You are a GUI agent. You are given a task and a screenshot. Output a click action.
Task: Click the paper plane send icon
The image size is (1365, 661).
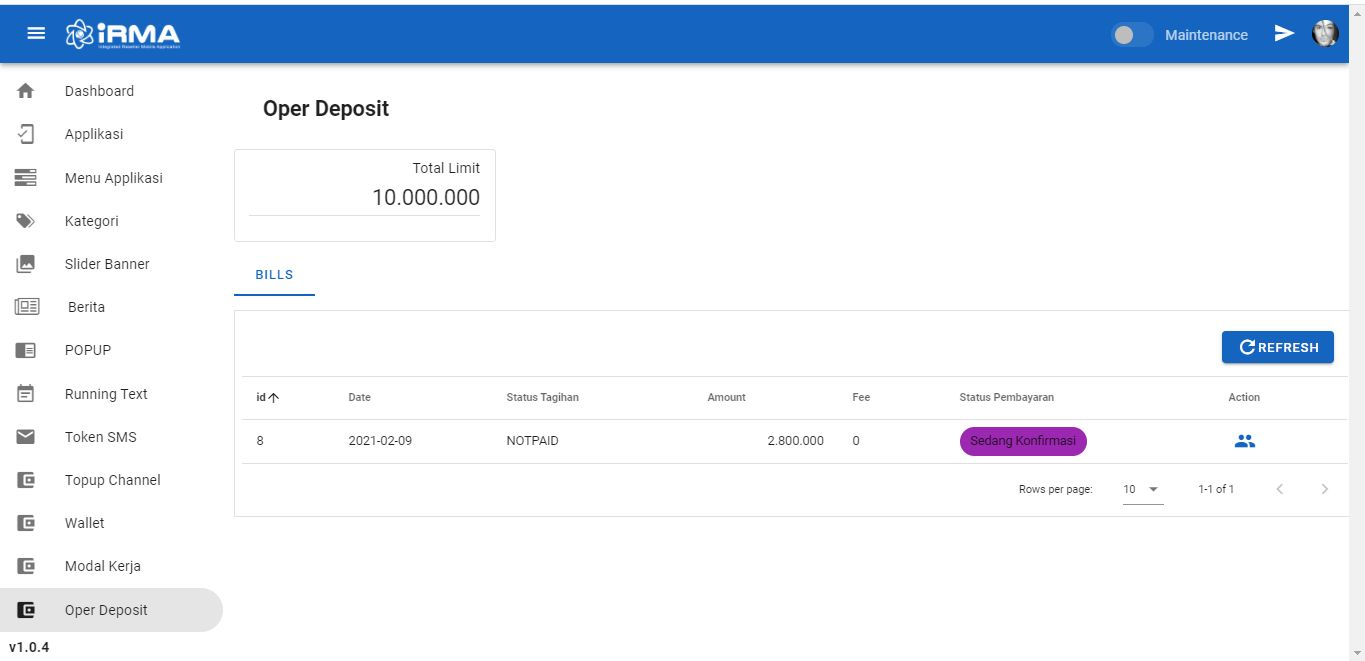coord(1284,34)
